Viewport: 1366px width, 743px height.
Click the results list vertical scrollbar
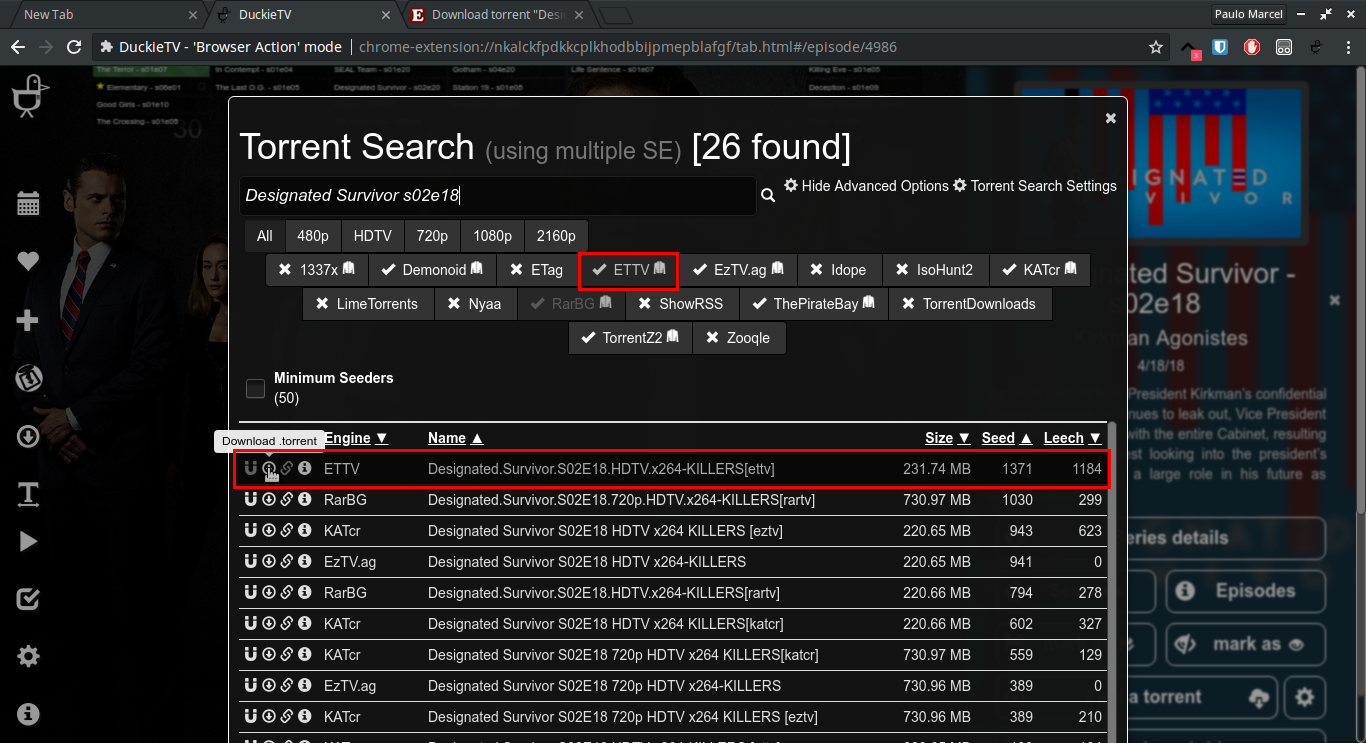pos(1110,580)
